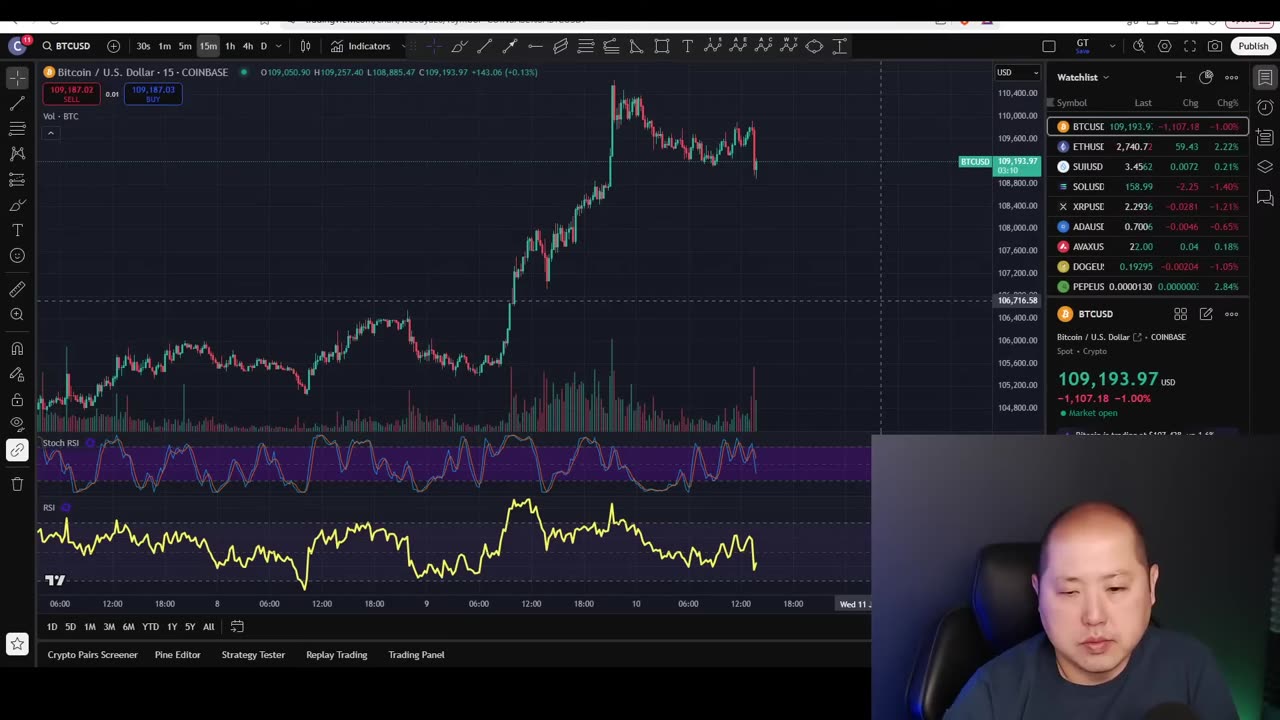
Task: Switch to the 5m timeframe
Action: [x=185, y=46]
